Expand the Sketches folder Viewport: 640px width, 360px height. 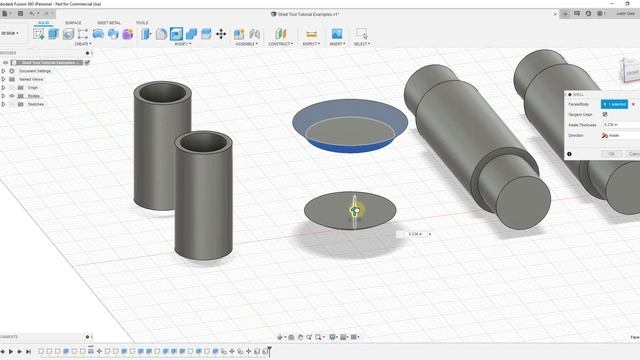[3, 104]
